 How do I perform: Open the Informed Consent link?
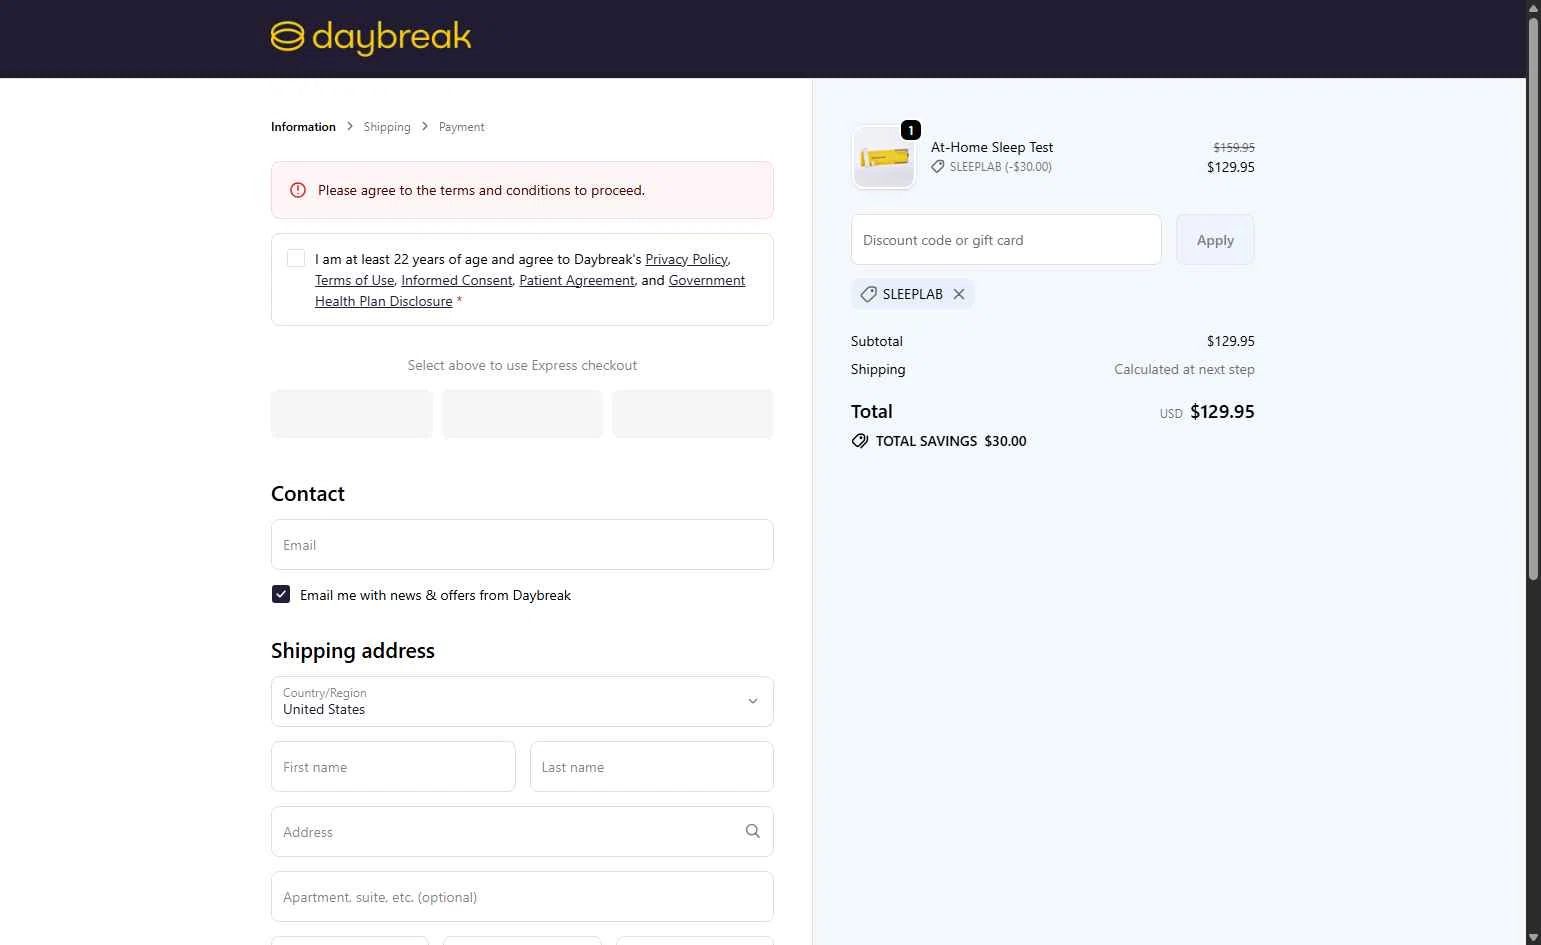click(457, 280)
